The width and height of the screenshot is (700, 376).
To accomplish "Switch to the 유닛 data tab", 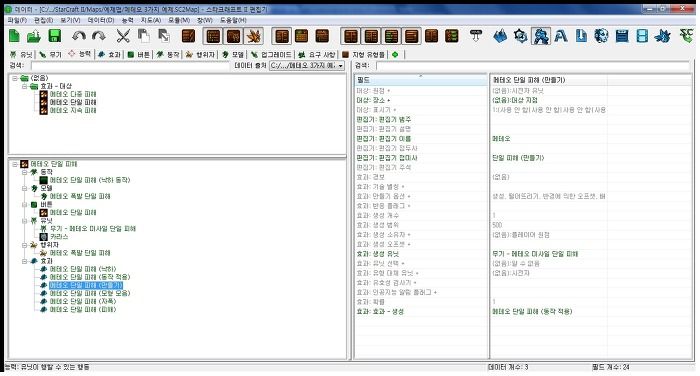I will click(x=21, y=54).
